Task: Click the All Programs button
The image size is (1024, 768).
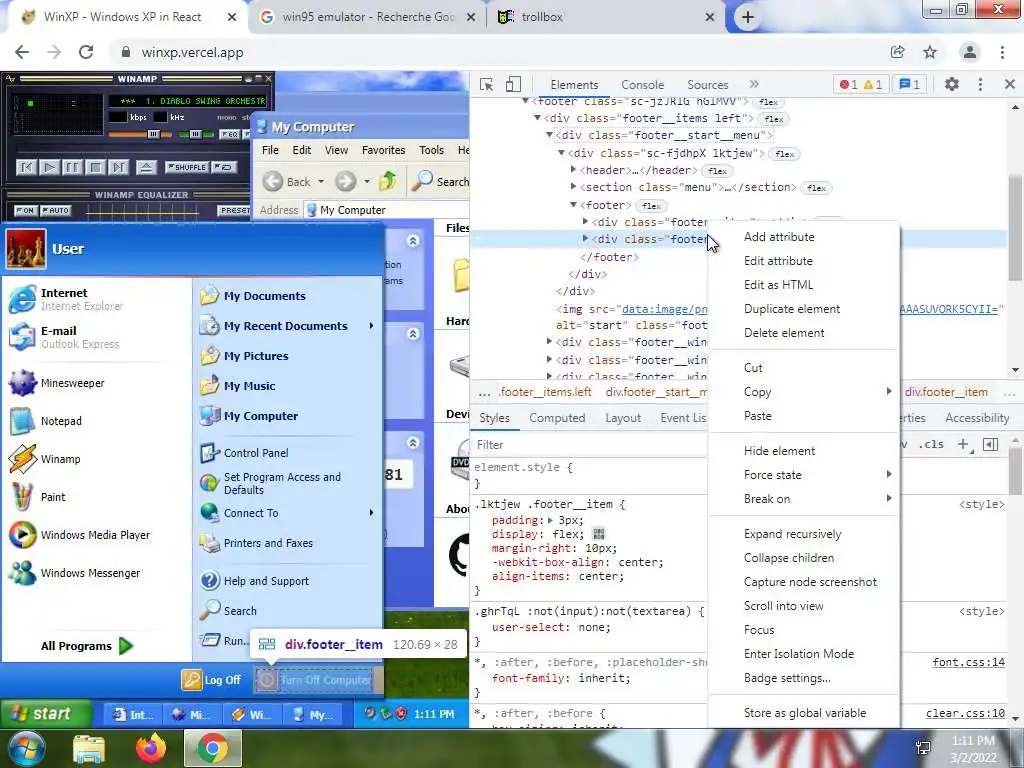Action: (x=87, y=646)
